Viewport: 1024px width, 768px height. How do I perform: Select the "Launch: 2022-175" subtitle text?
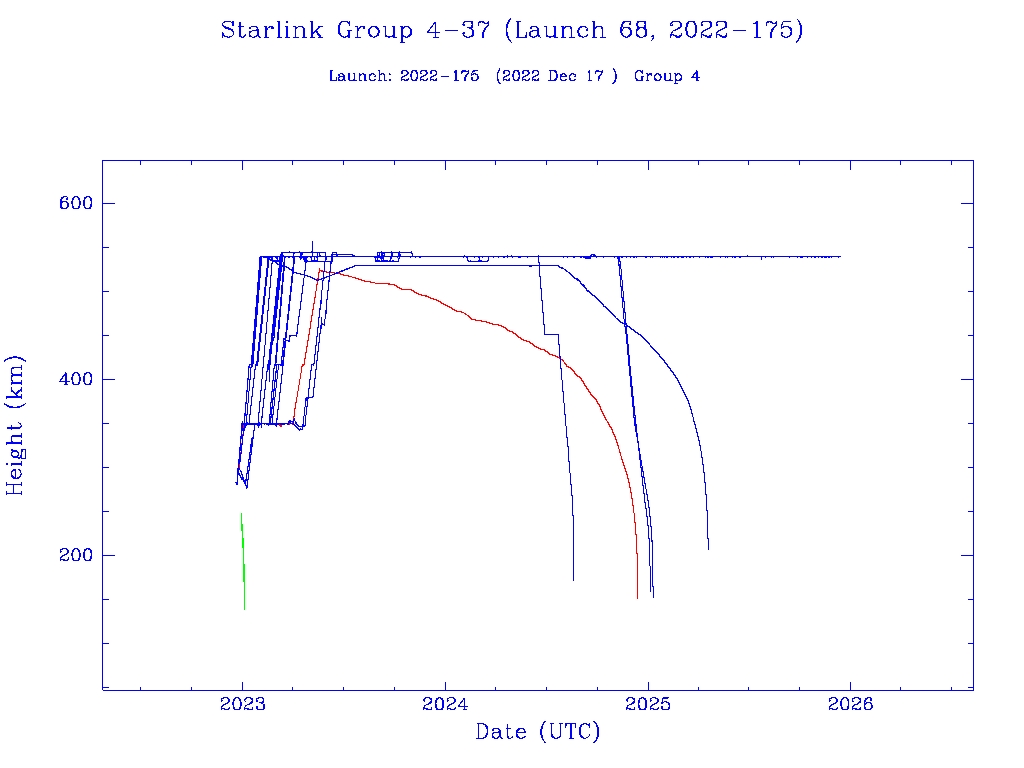tap(404, 76)
